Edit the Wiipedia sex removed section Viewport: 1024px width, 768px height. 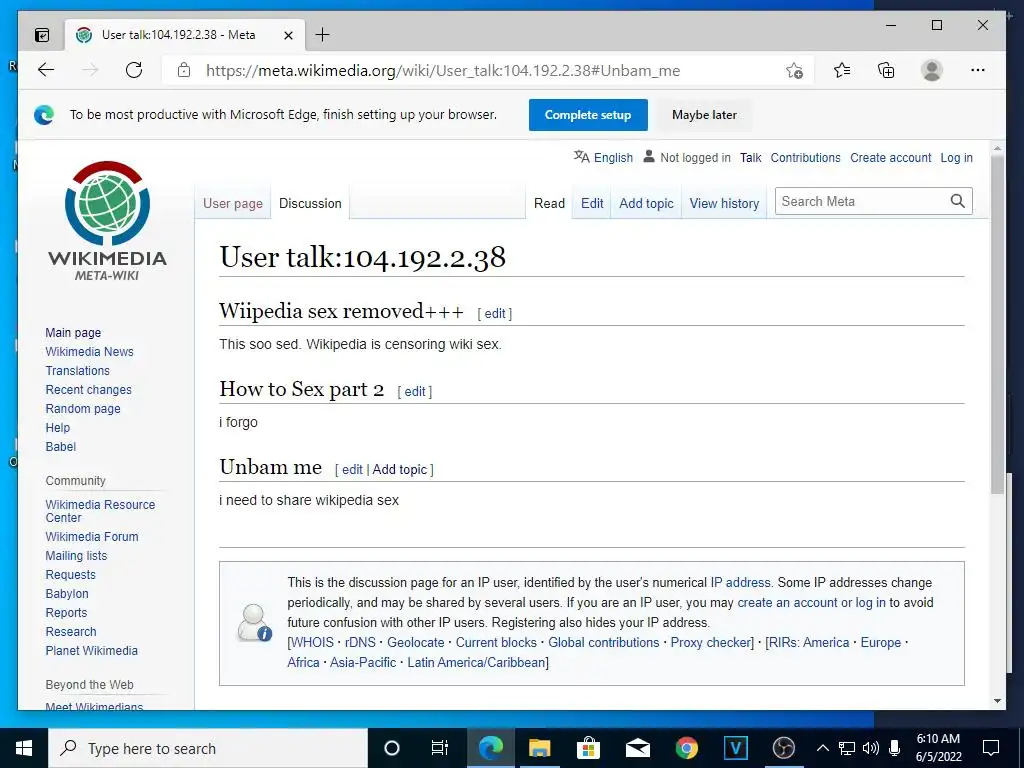click(x=494, y=313)
